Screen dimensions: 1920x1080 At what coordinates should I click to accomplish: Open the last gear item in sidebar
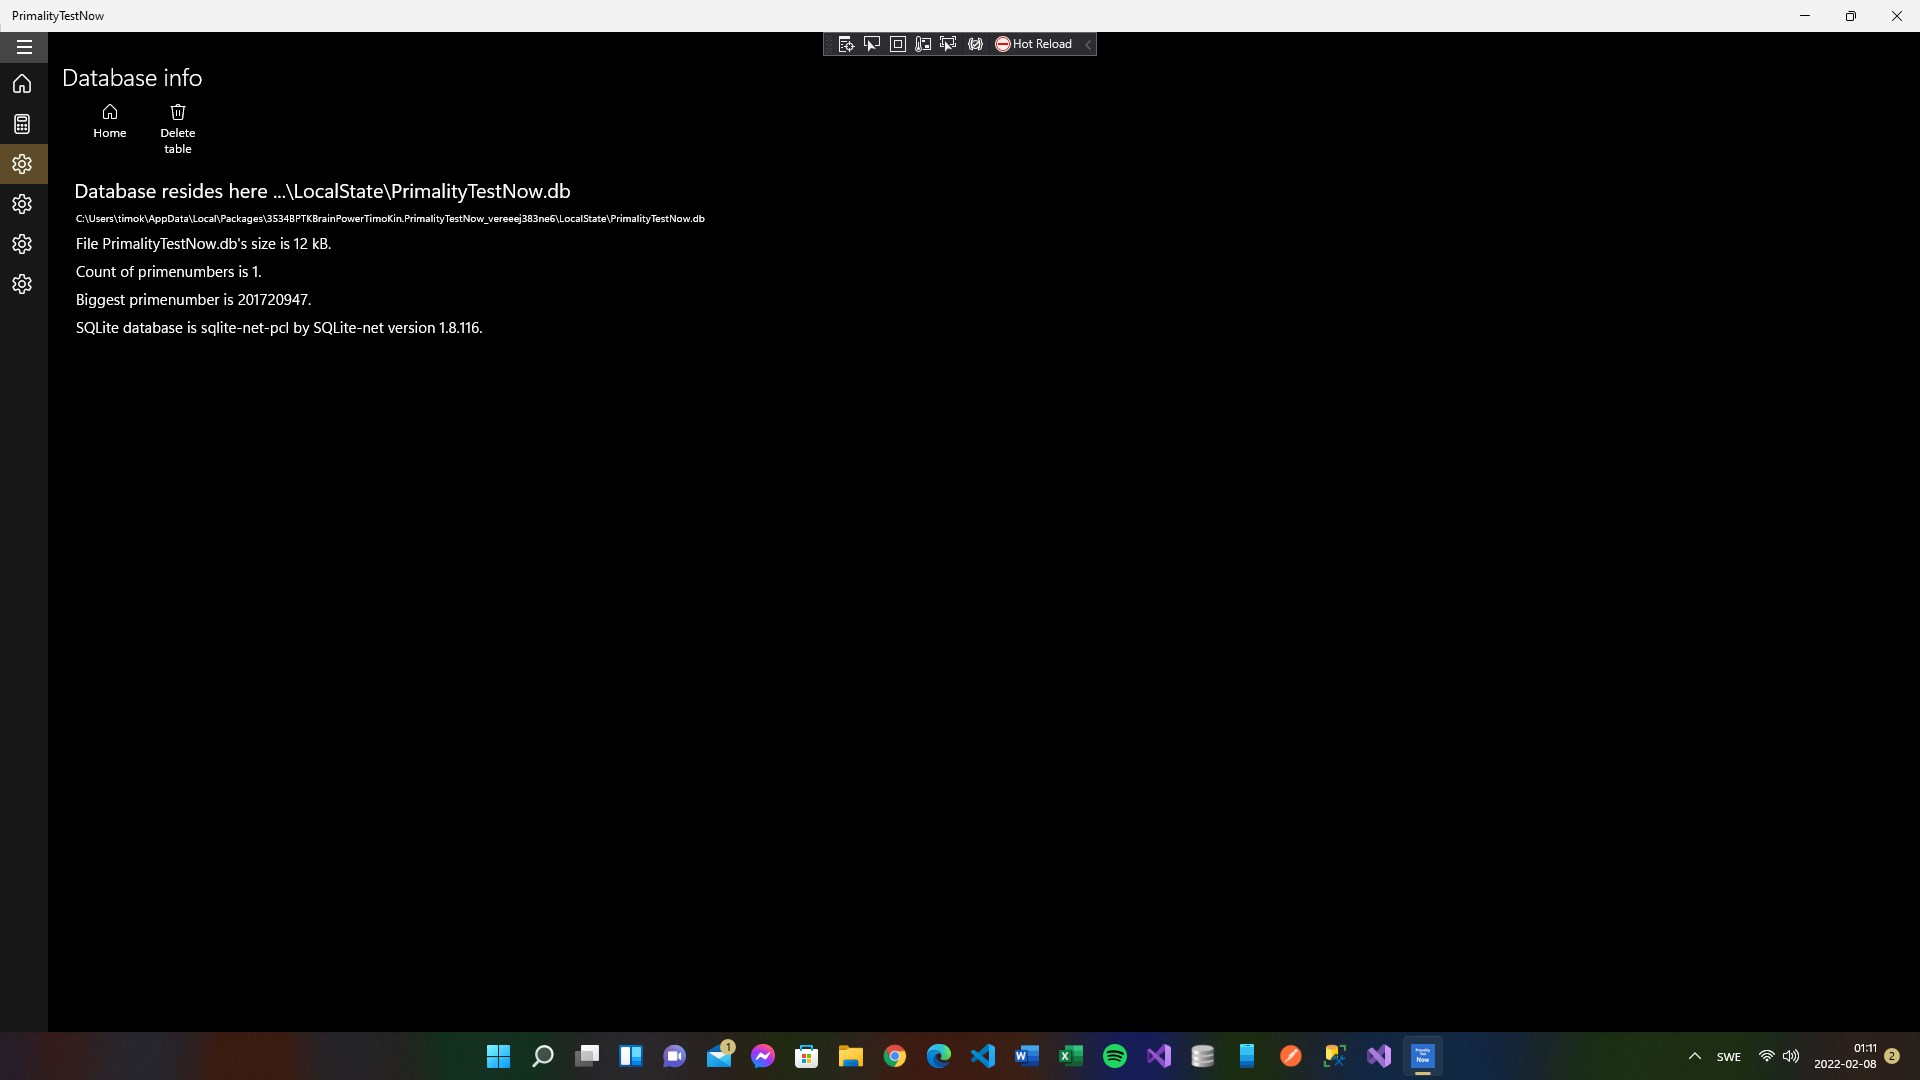click(22, 284)
